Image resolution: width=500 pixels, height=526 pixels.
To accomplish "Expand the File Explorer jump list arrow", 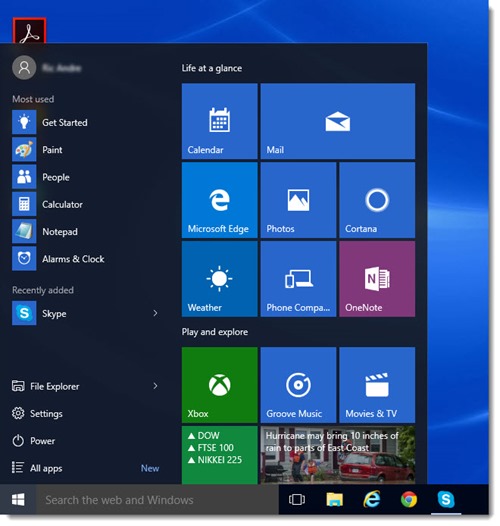I will point(155,386).
